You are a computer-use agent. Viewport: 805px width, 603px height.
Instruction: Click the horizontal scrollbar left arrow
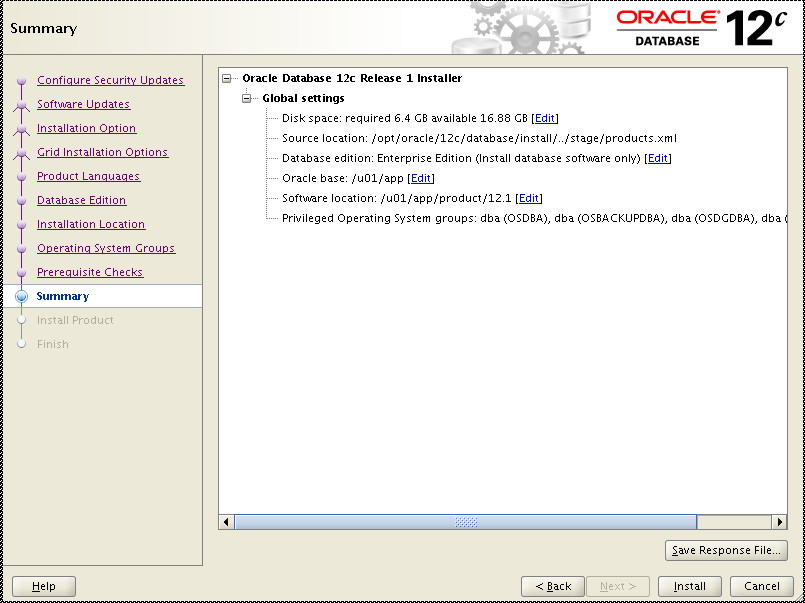click(226, 522)
